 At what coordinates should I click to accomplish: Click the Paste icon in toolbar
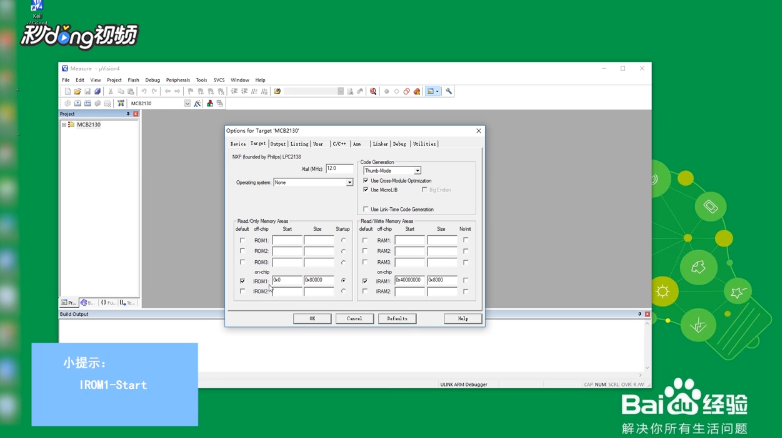pyautogui.click(x=131, y=91)
